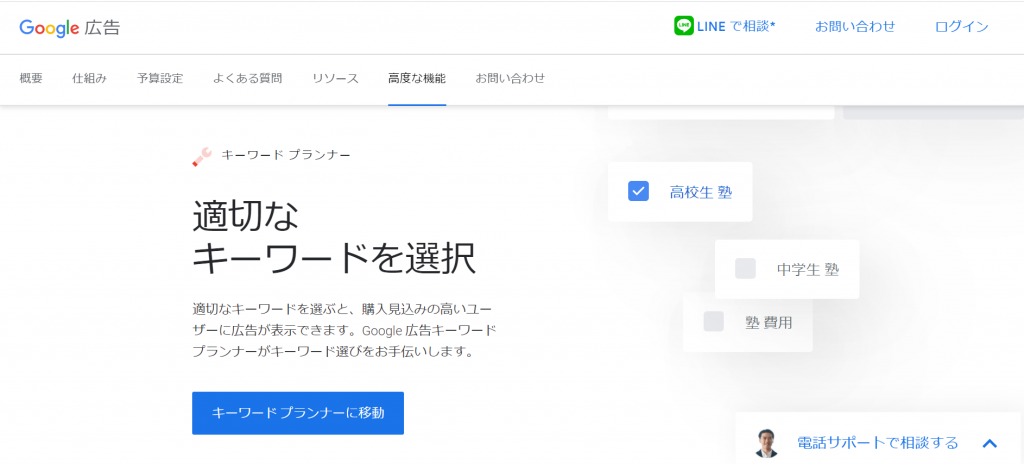Open the 仕組み tab

(x=89, y=78)
